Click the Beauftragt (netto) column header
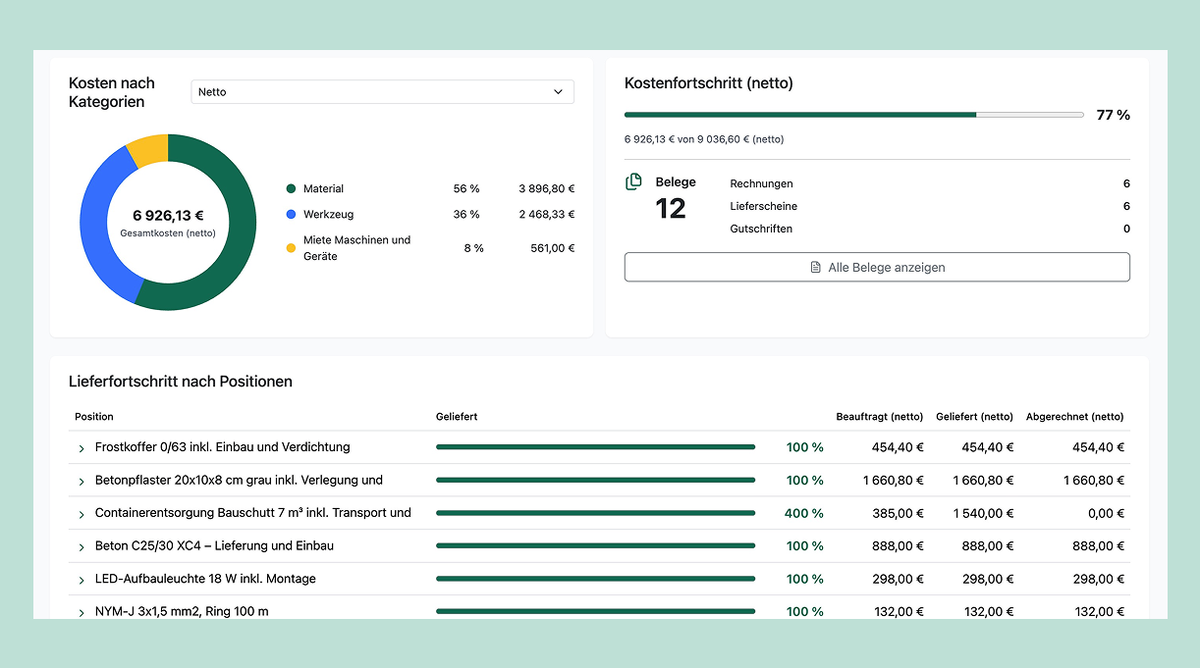Screen dimensions: 1200x668 pos(879,417)
